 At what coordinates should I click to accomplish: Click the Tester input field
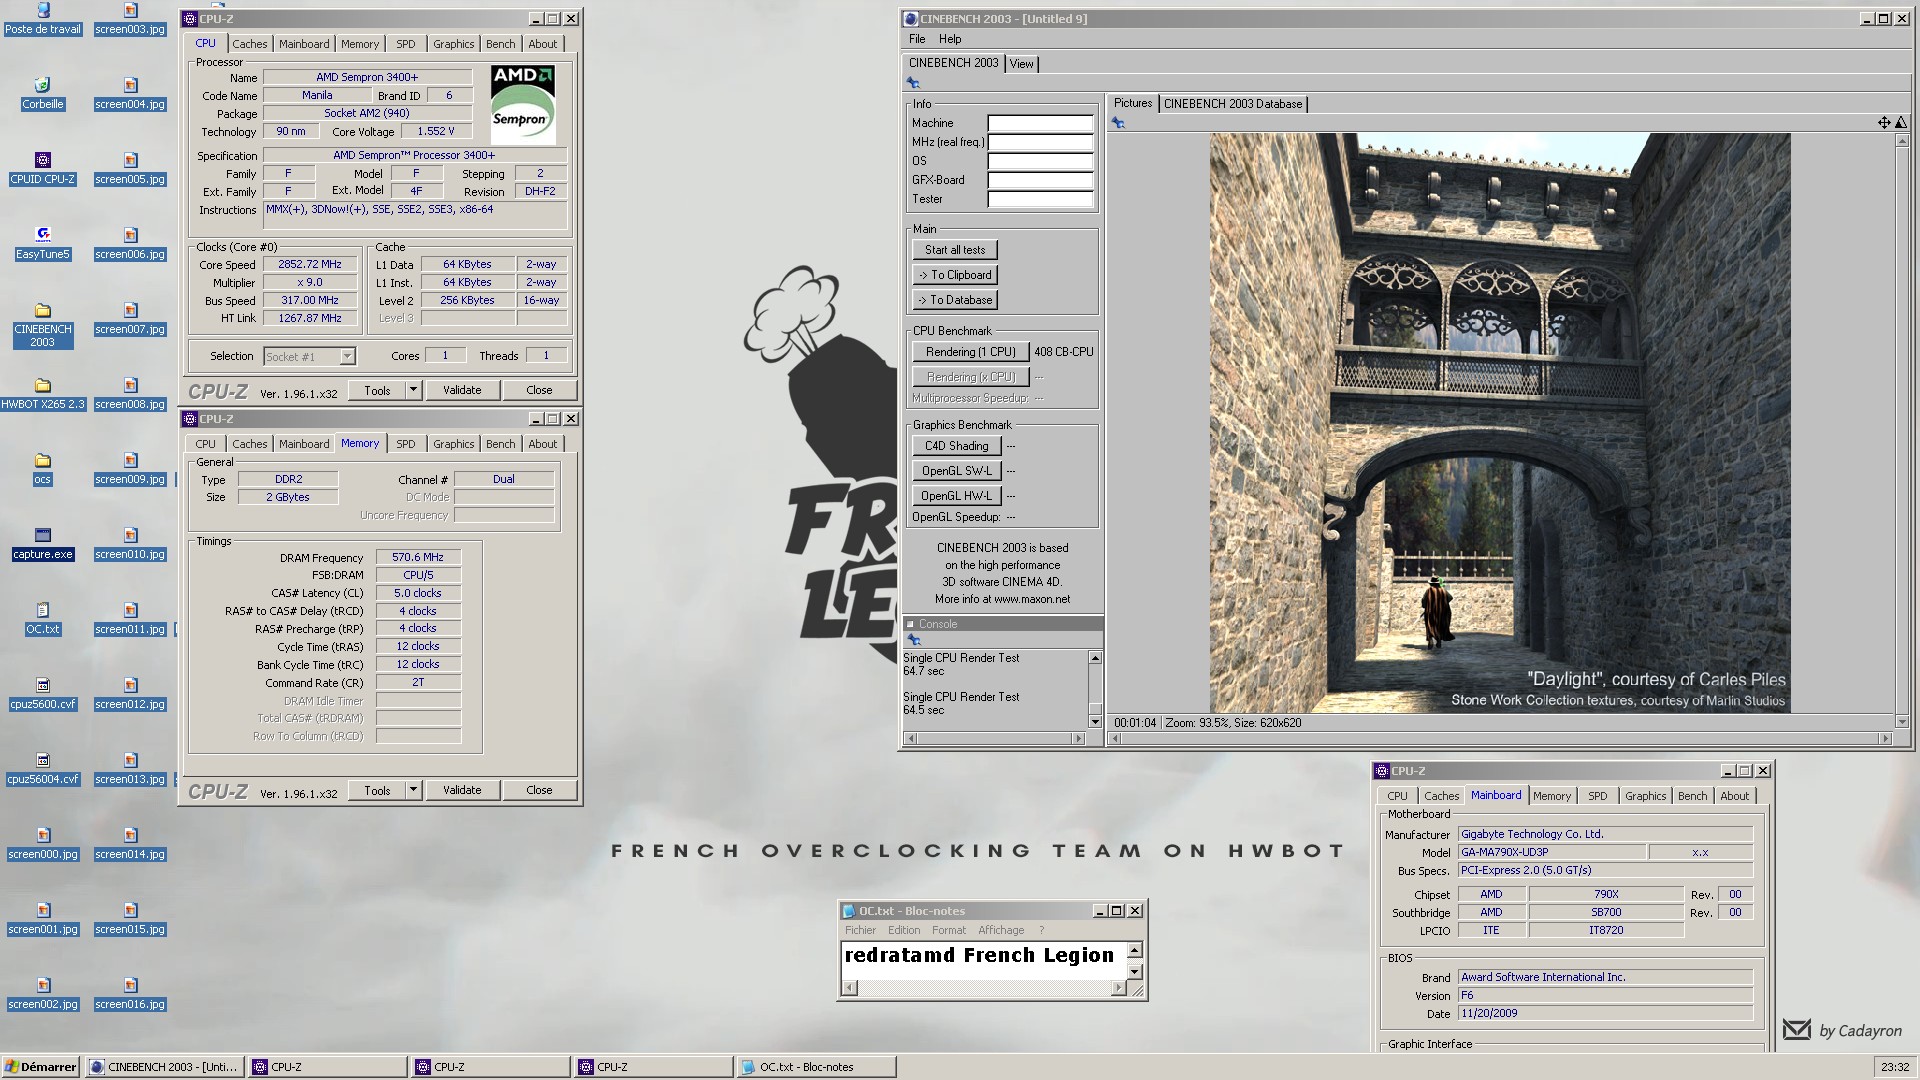[x=1040, y=199]
